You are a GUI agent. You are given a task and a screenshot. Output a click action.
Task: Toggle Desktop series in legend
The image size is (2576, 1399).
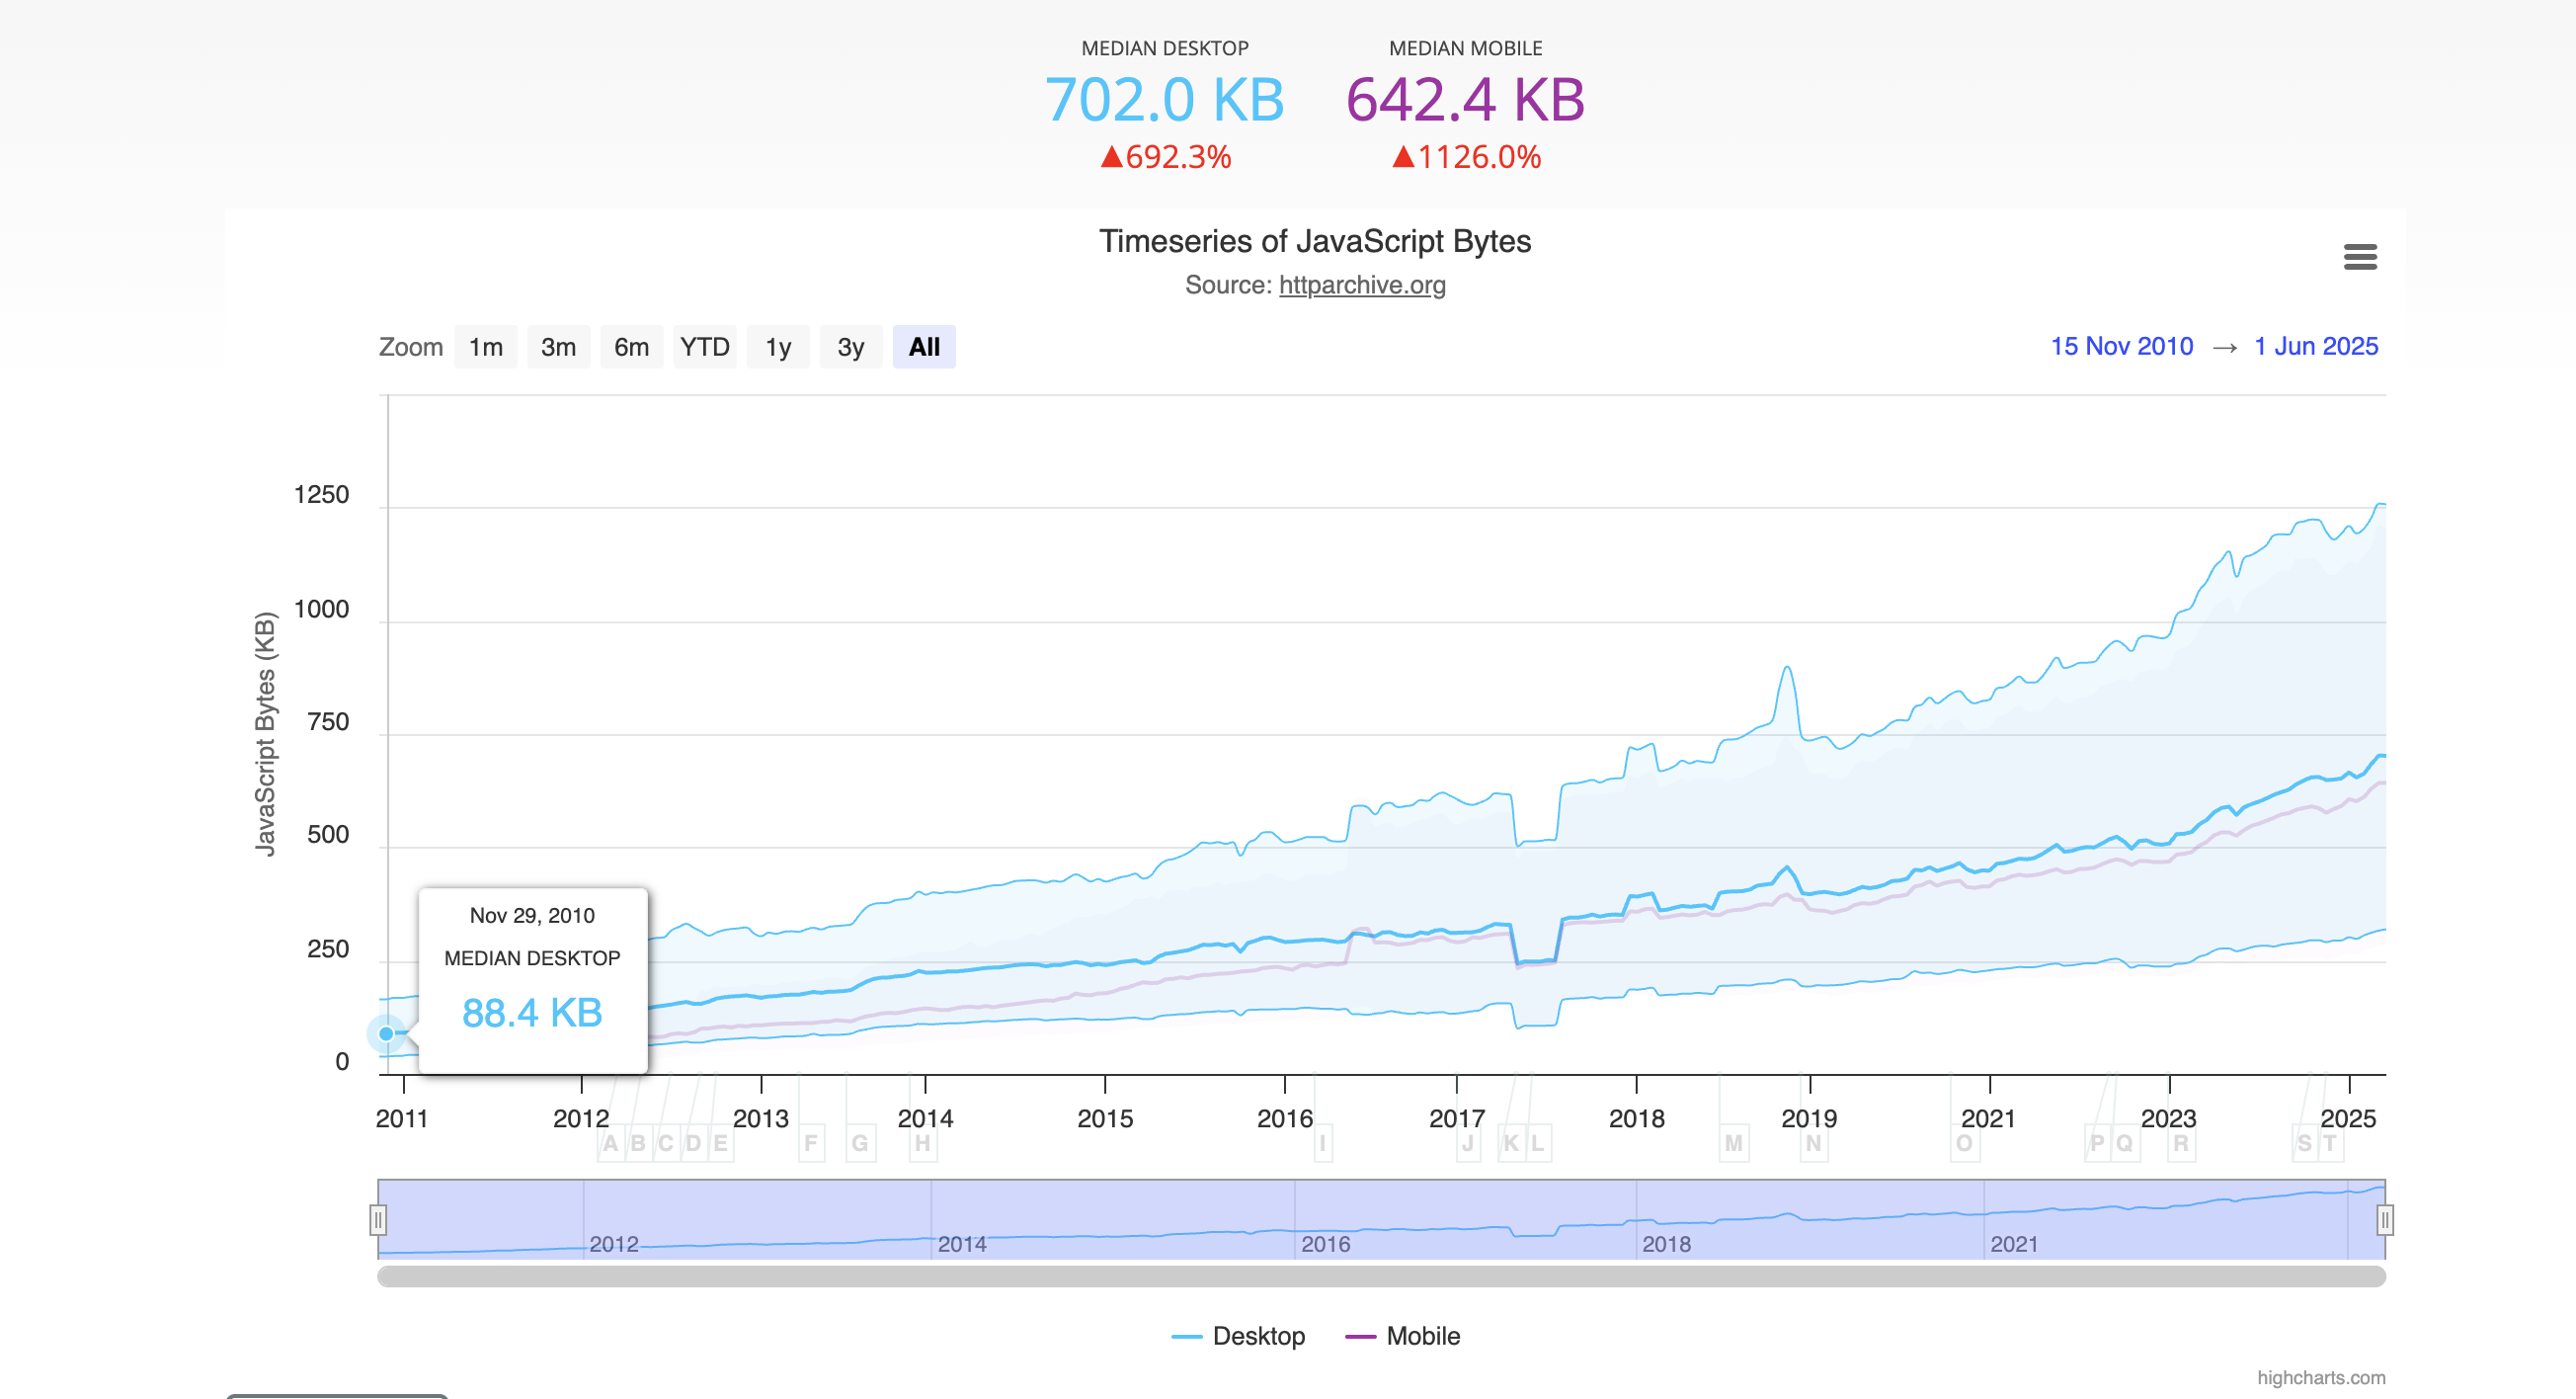(x=1238, y=1336)
